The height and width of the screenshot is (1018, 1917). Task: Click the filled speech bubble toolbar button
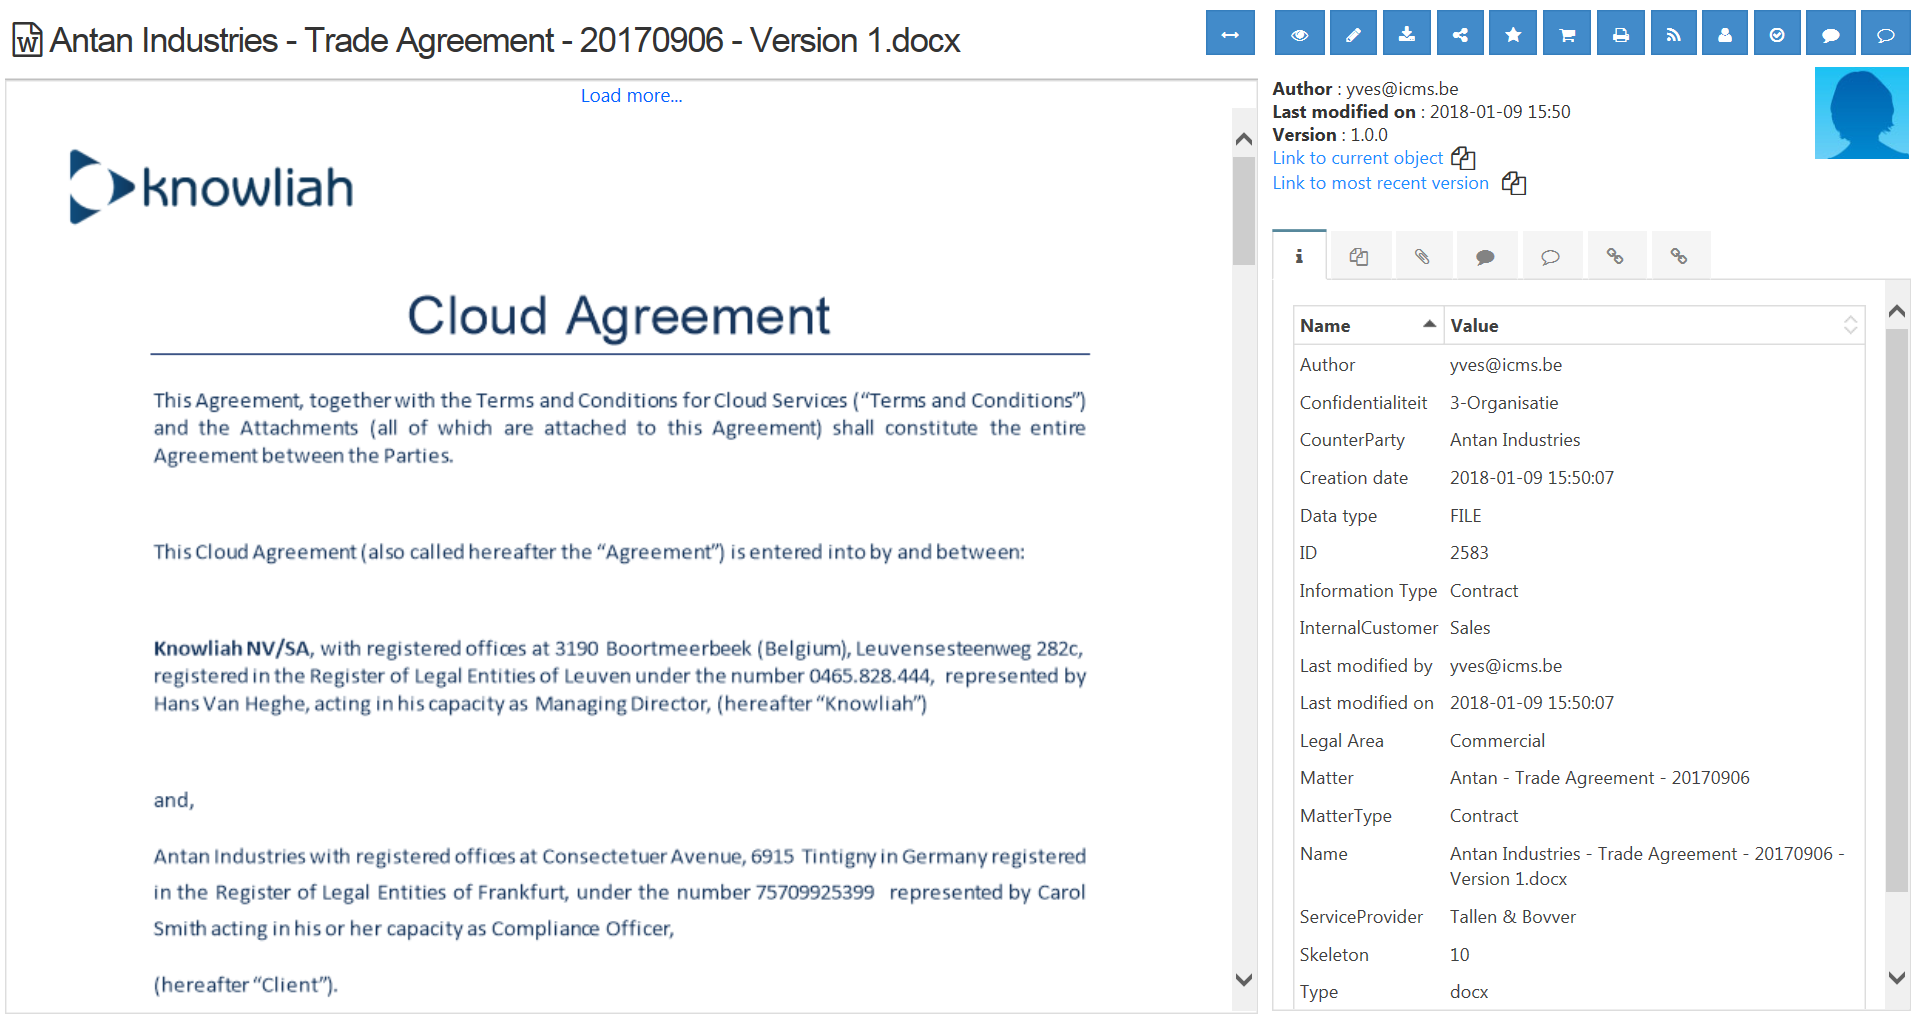tap(1831, 34)
